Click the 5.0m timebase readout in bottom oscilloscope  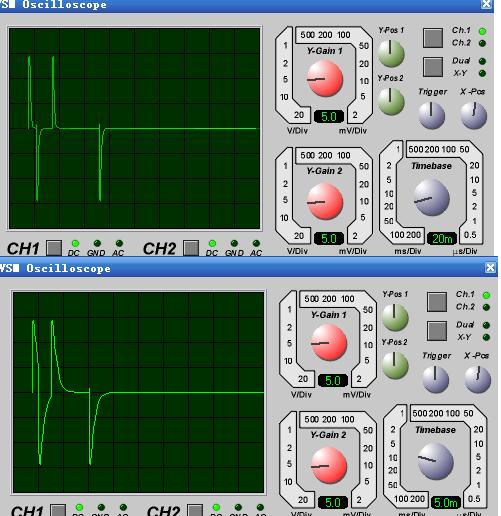click(x=446, y=502)
